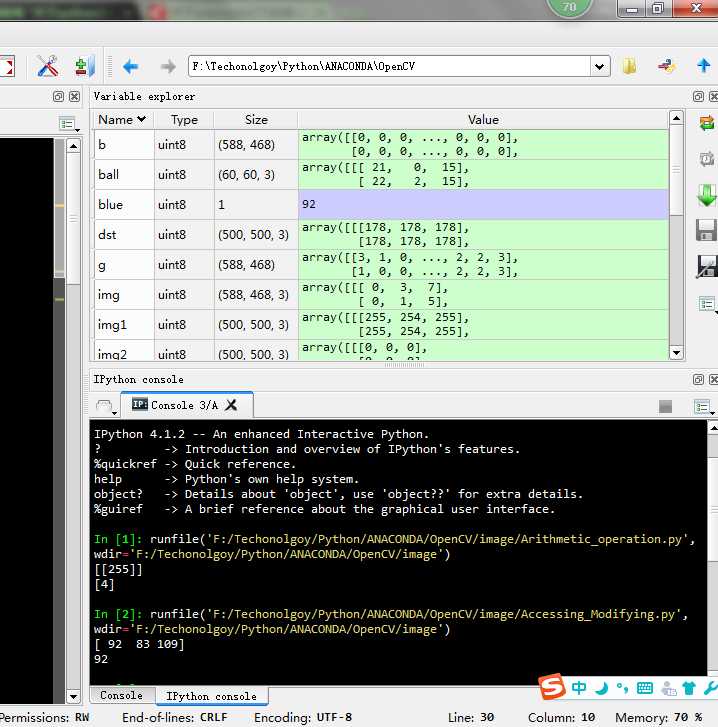Left editor scrollbar up arrow
The height and width of the screenshot is (727, 718).
73,147
